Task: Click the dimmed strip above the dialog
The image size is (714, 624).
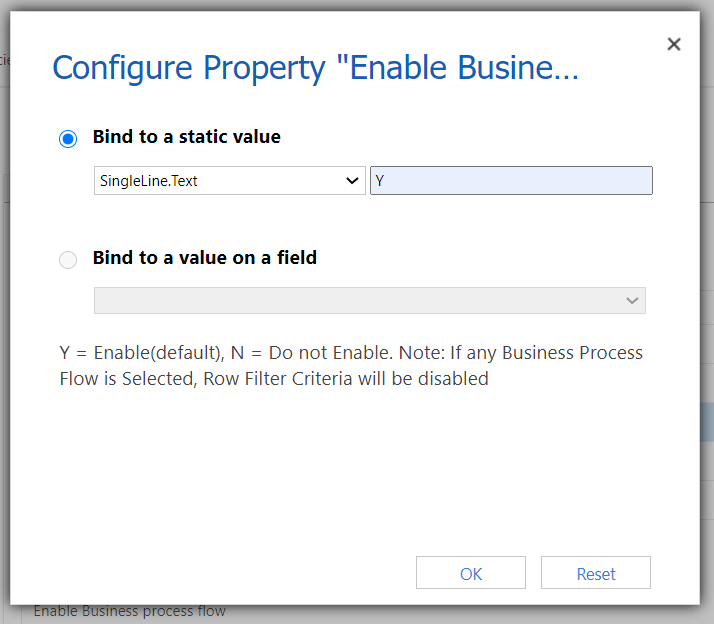Action: 357,5
